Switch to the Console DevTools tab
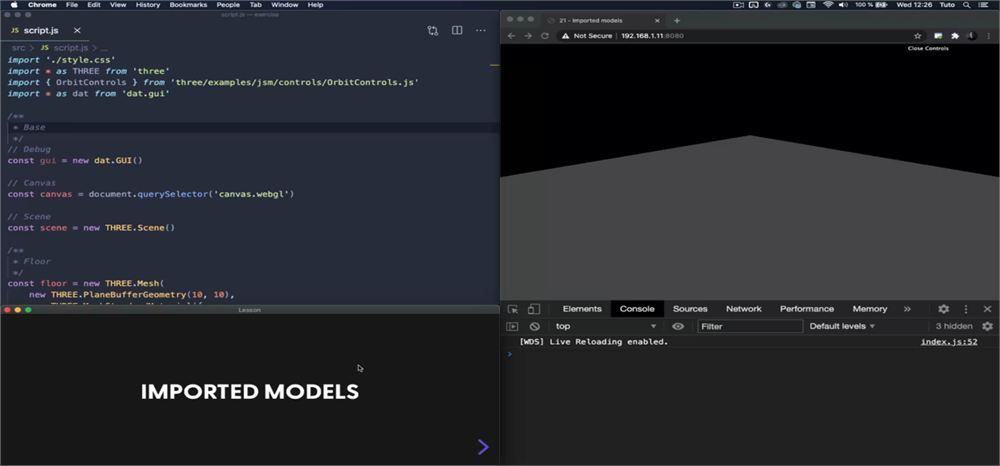Viewport: 1000px width, 466px height. click(x=637, y=309)
